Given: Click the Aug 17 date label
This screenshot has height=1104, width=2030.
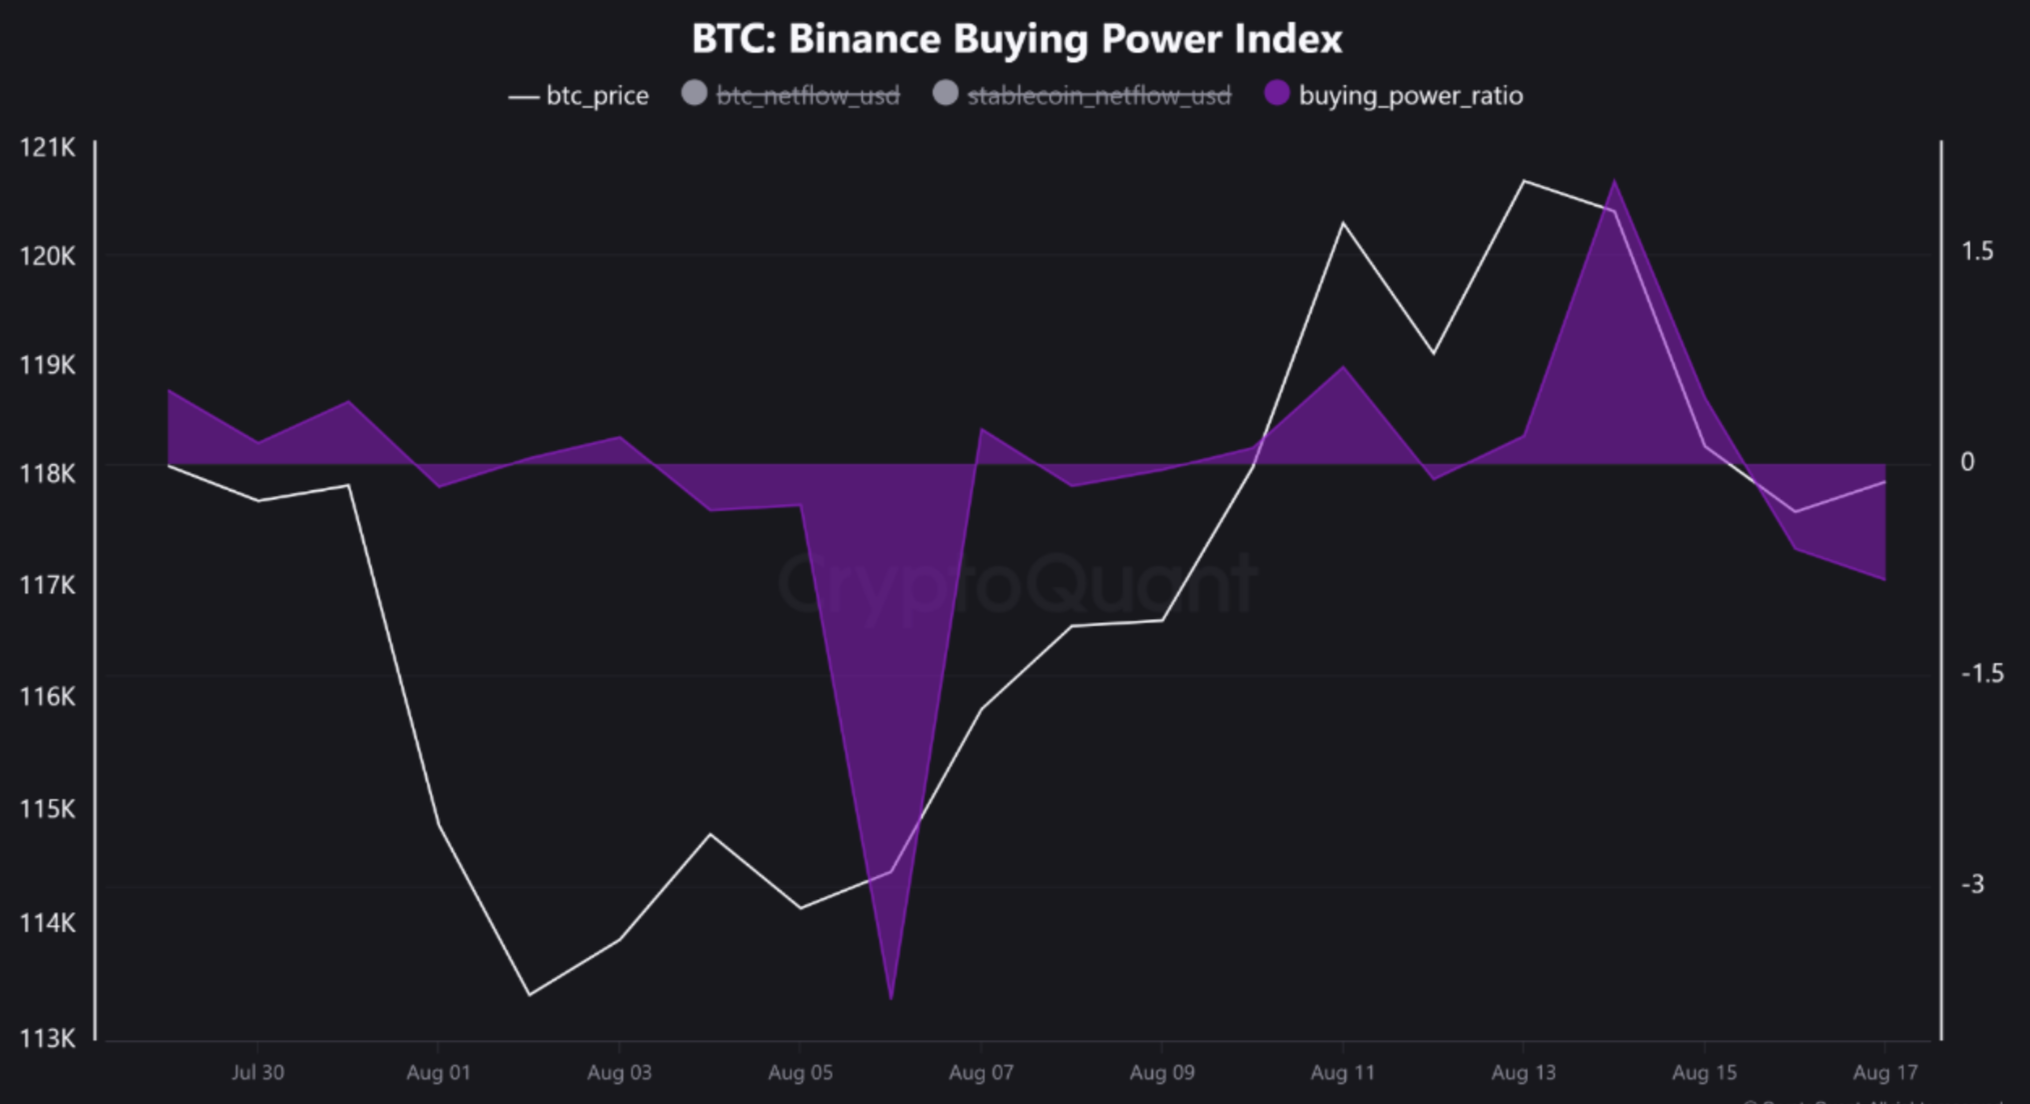Looking at the screenshot, I should click(x=1885, y=1073).
